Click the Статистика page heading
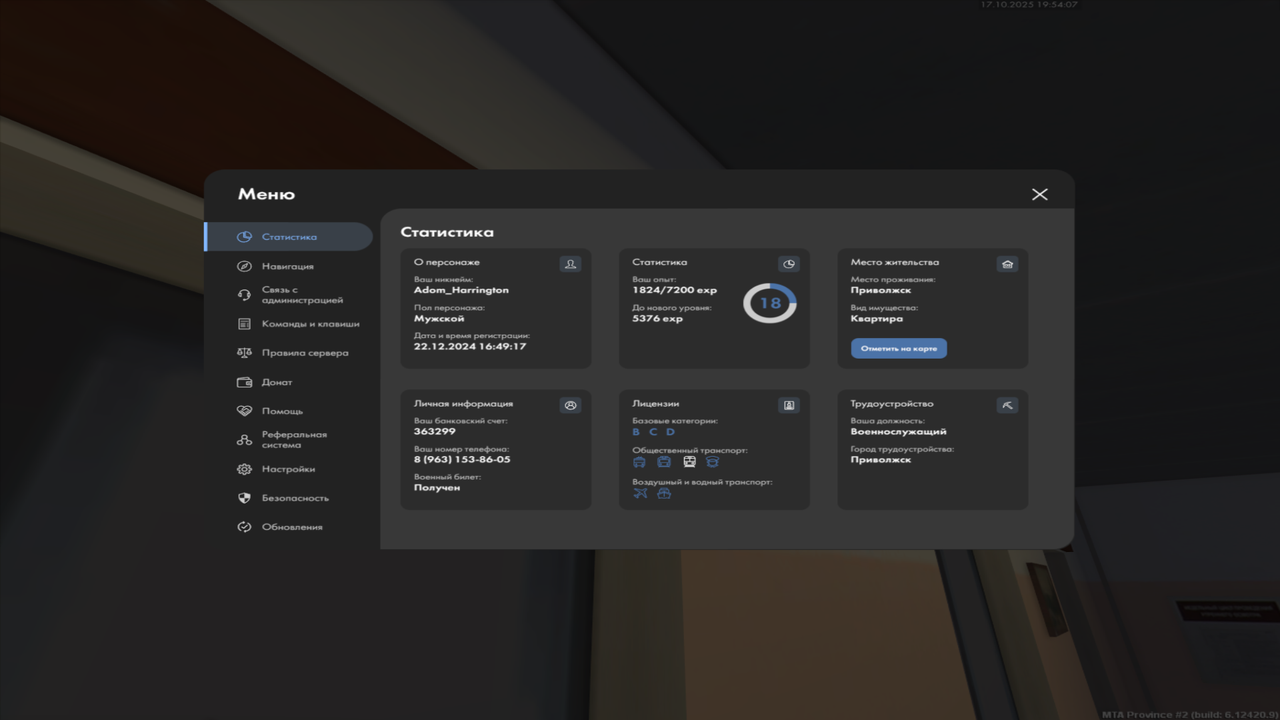The image size is (1280, 720). pyautogui.click(x=447, y=232)
